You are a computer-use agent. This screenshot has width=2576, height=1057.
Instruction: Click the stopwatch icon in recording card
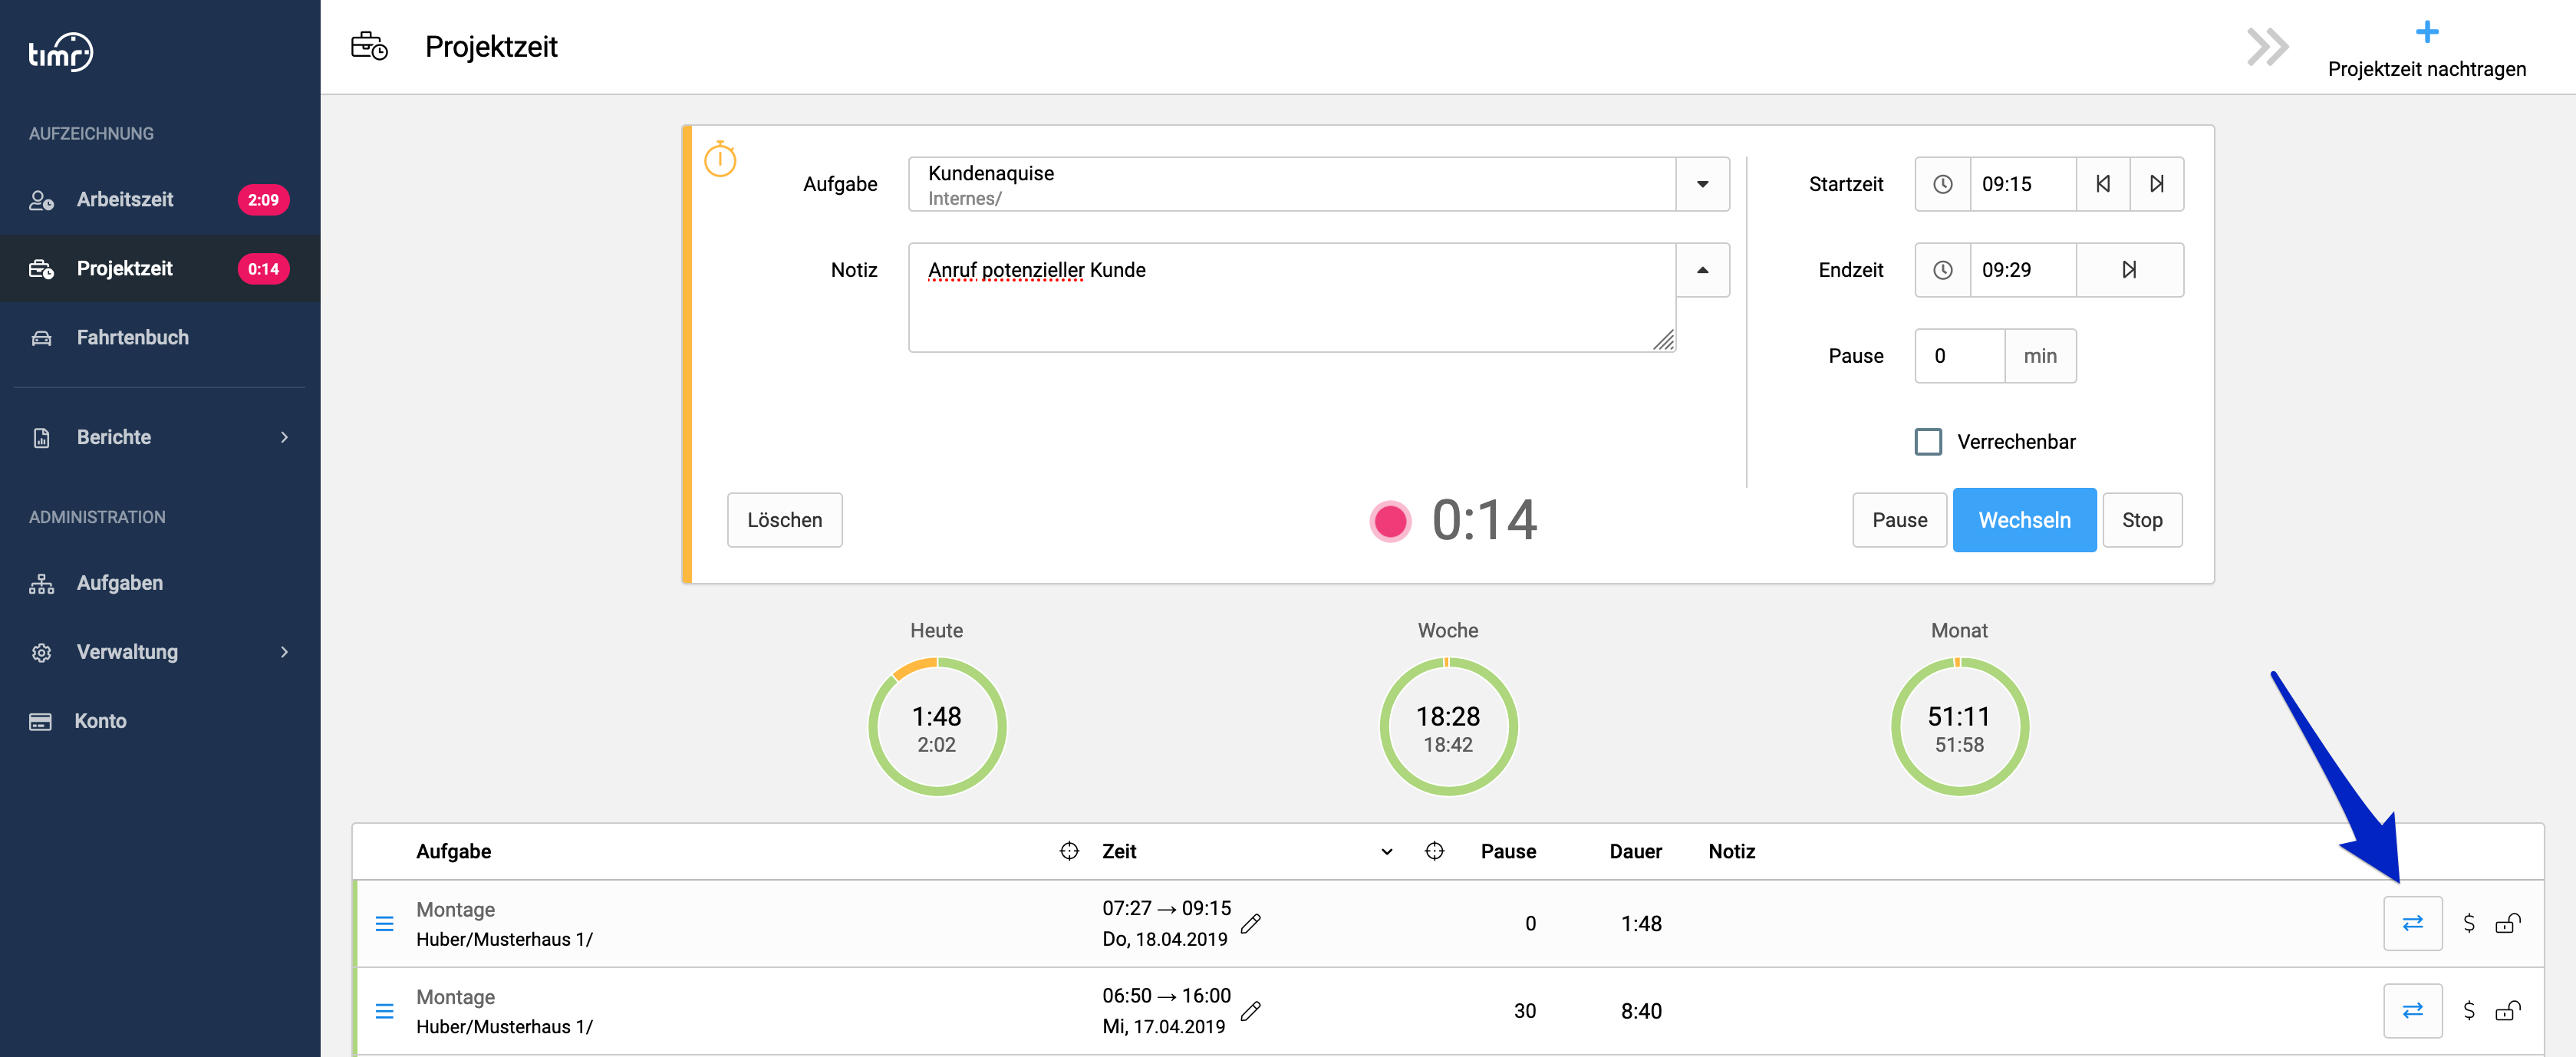(720, 159)
